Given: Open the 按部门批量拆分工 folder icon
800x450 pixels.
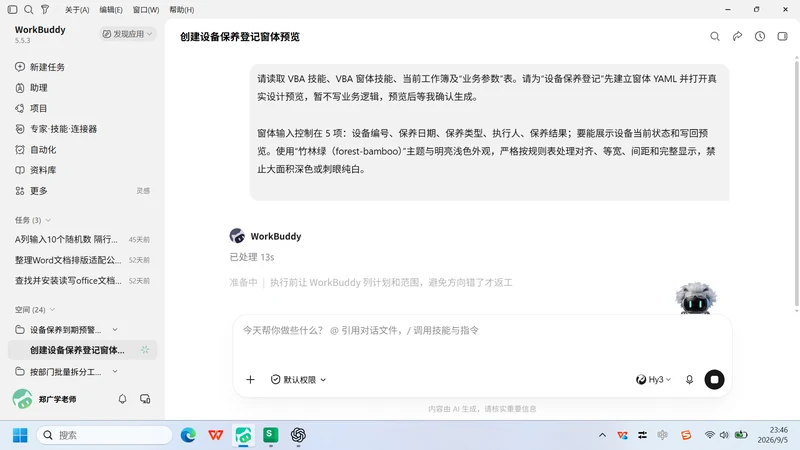Looking at the screenshot, I should pyautogui.click(x=19, y=371).
